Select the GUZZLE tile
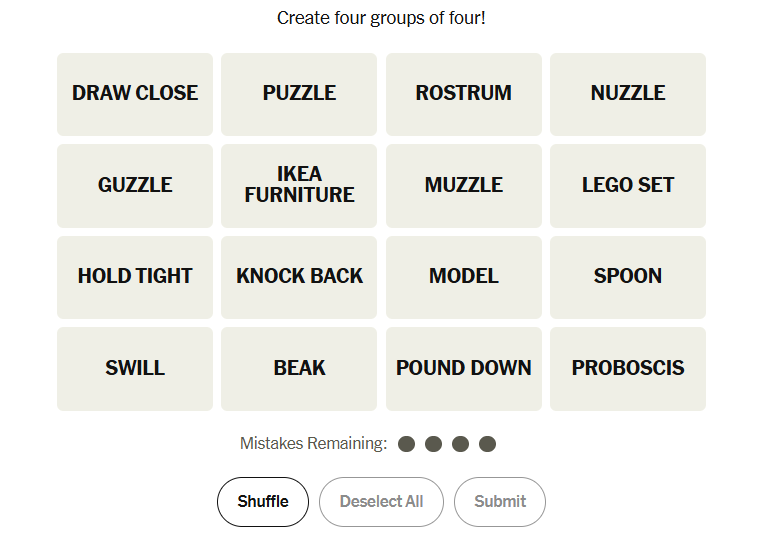 click(135, 185)
